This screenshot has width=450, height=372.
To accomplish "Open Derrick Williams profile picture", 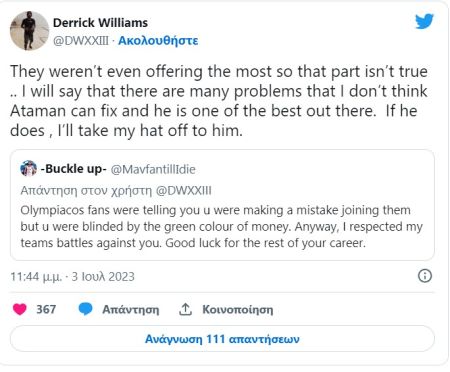I will pyautogui.click(x=30, y=31).
